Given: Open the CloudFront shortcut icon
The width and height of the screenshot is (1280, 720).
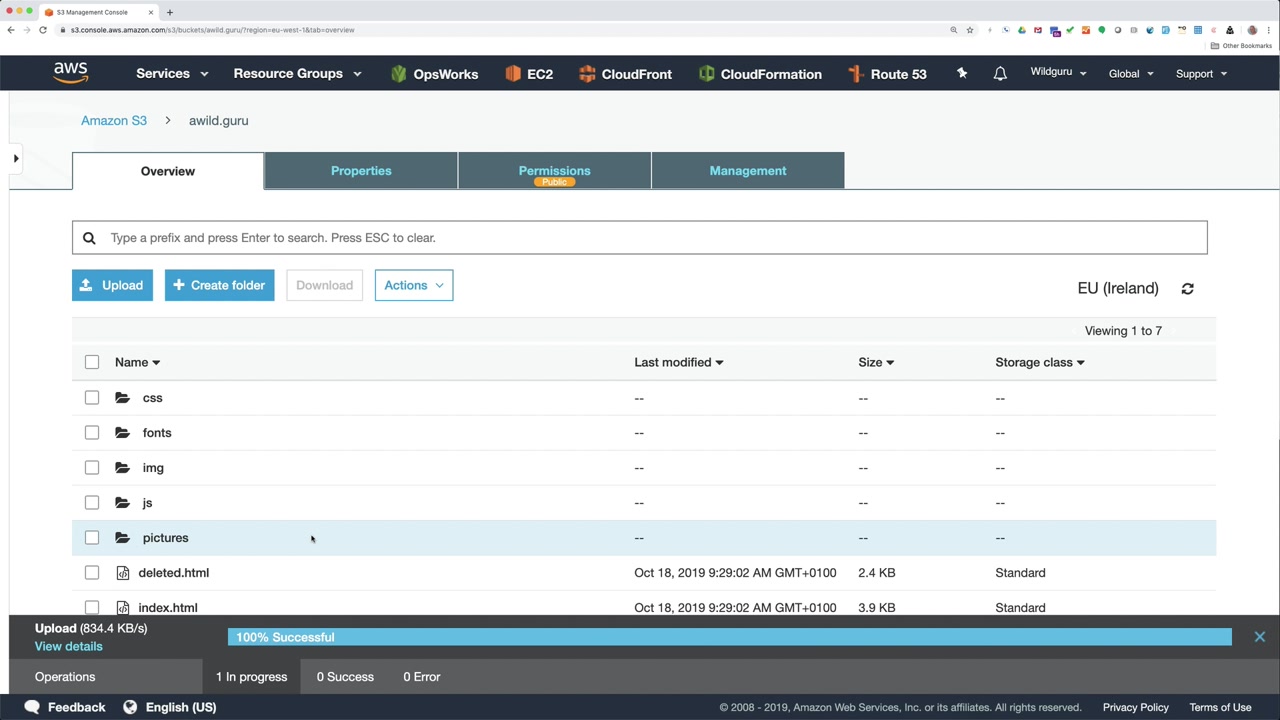Looking at the screenshot, I should point(587,74).
